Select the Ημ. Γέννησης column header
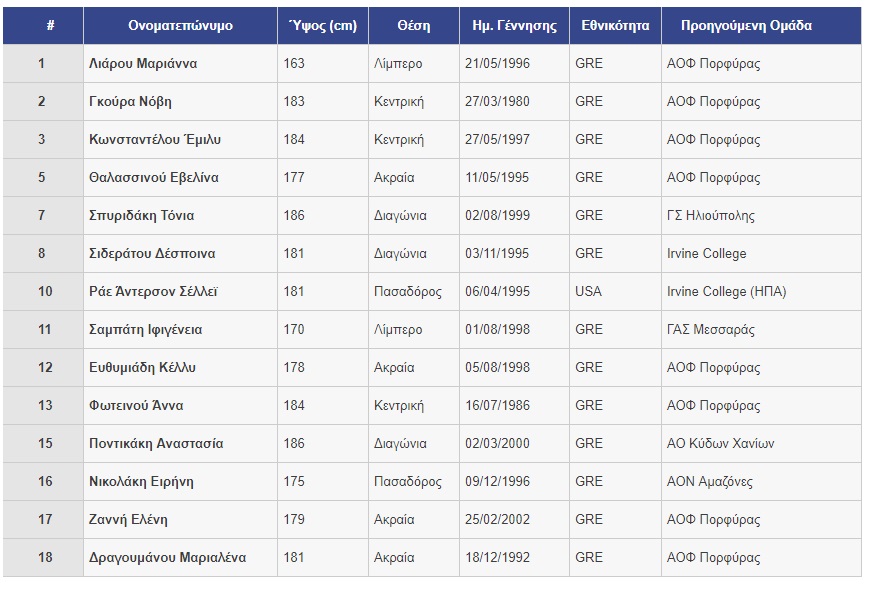The image size is (875, 593). pyautogui.click(x=514, y=26)
